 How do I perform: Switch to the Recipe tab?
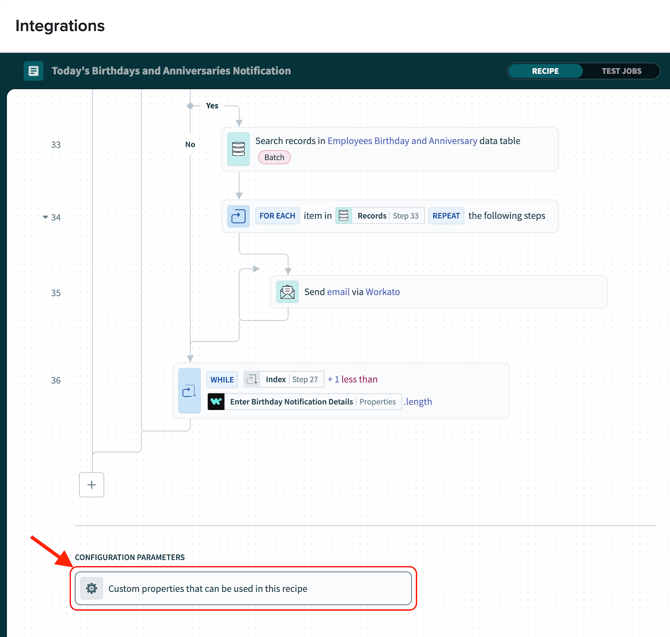[545, 71]
